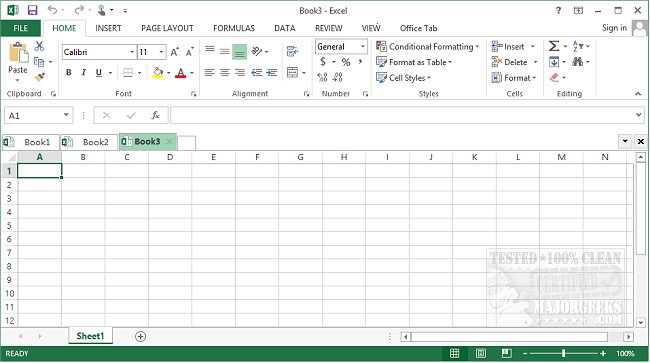Open the Office Tab ribbon tab
Image resolution: width=650 pixels, height=363 pixels.
tap(418, 28)
